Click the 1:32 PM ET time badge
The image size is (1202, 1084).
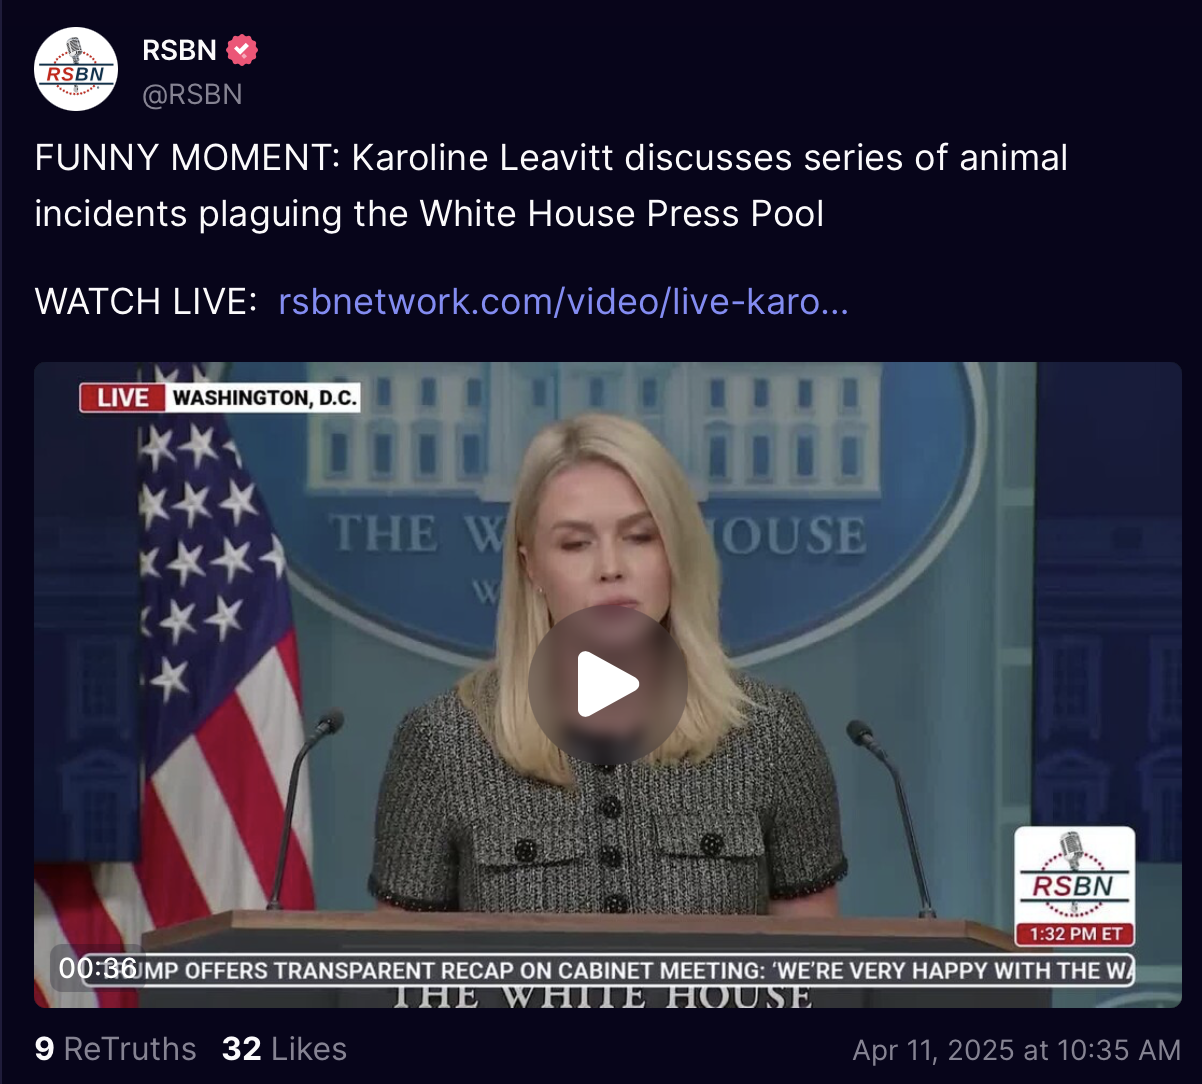(1075, 935)
